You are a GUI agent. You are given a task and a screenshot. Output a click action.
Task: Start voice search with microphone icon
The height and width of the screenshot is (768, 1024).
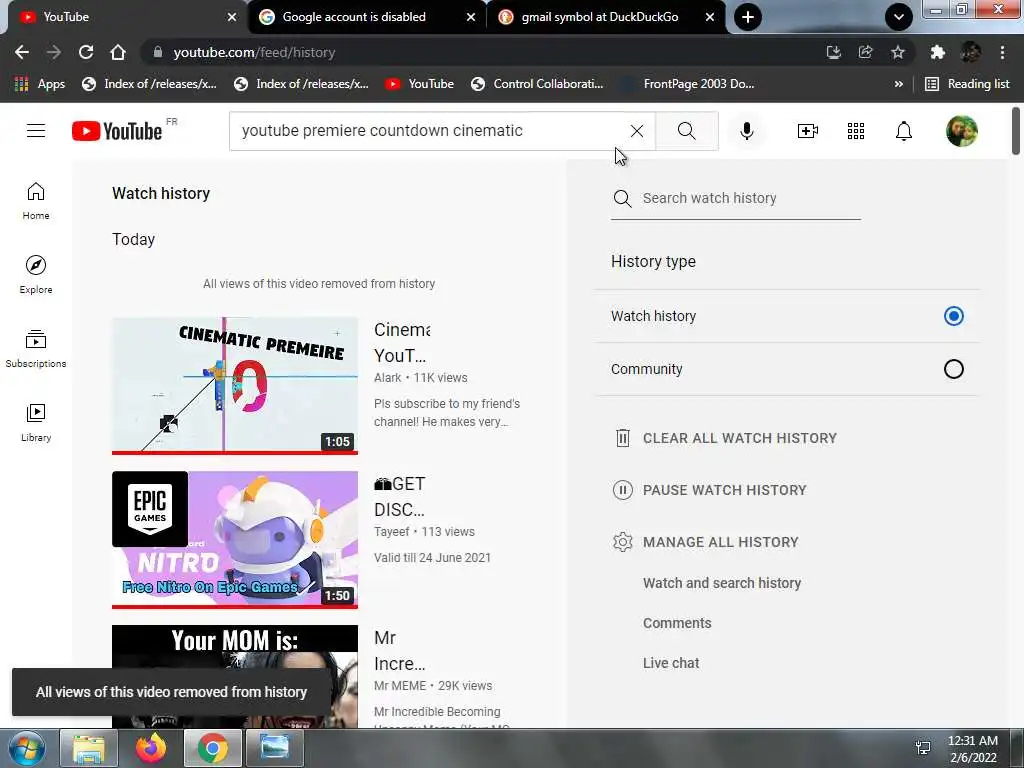click(746, 131)
